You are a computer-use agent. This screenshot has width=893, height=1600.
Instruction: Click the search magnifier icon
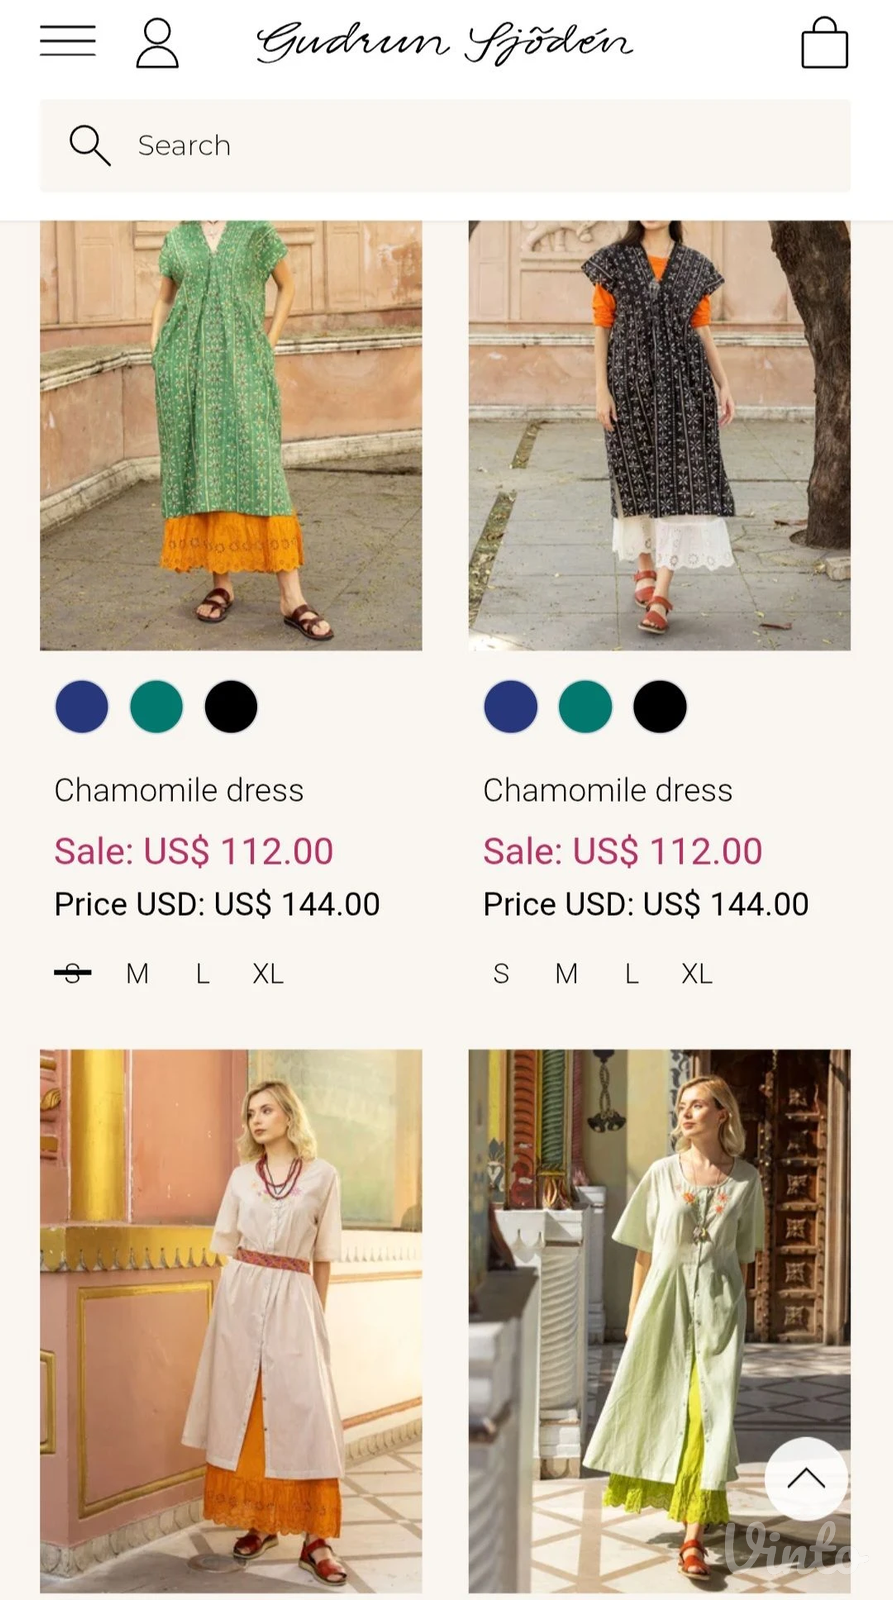pos(89,145)
